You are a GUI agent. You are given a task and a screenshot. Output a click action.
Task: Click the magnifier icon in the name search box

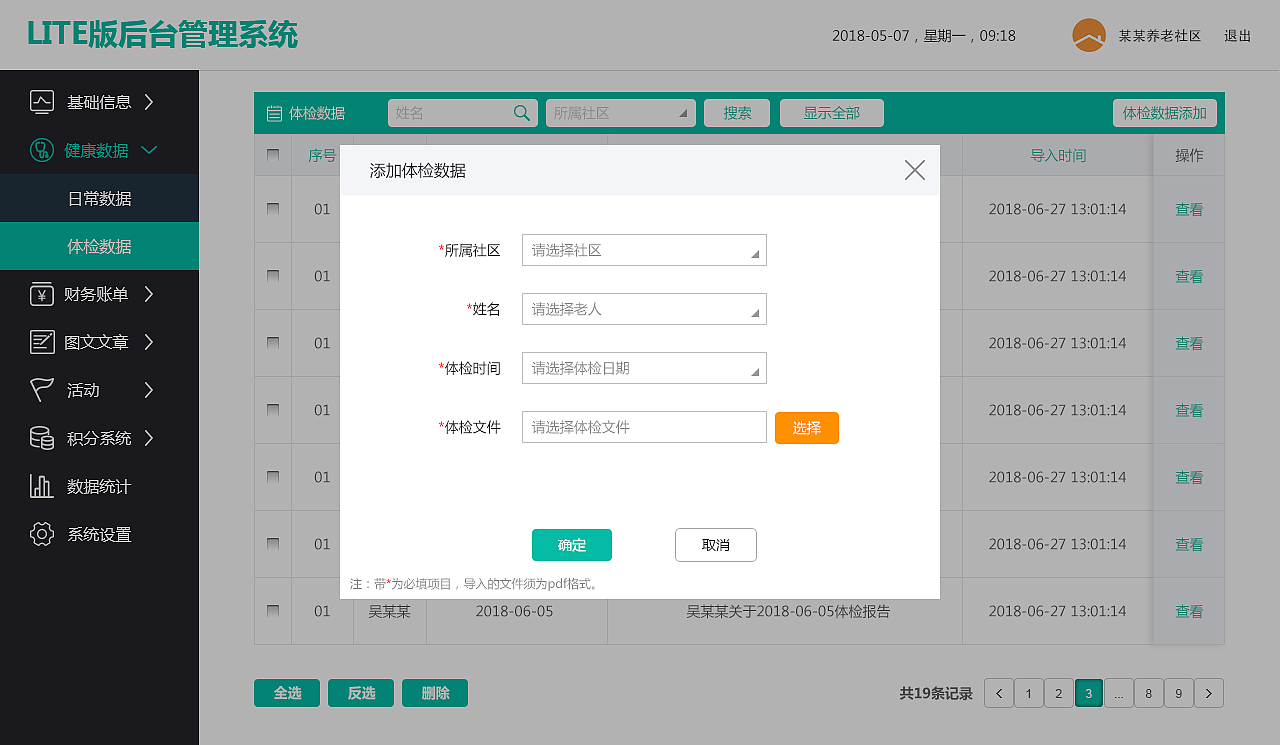coord(521,113)
